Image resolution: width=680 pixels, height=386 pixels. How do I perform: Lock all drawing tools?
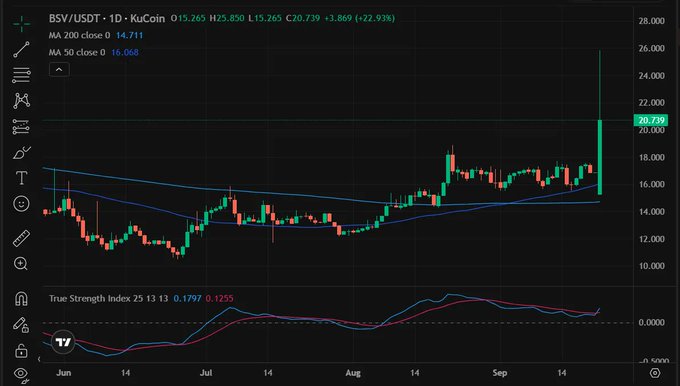21,350
